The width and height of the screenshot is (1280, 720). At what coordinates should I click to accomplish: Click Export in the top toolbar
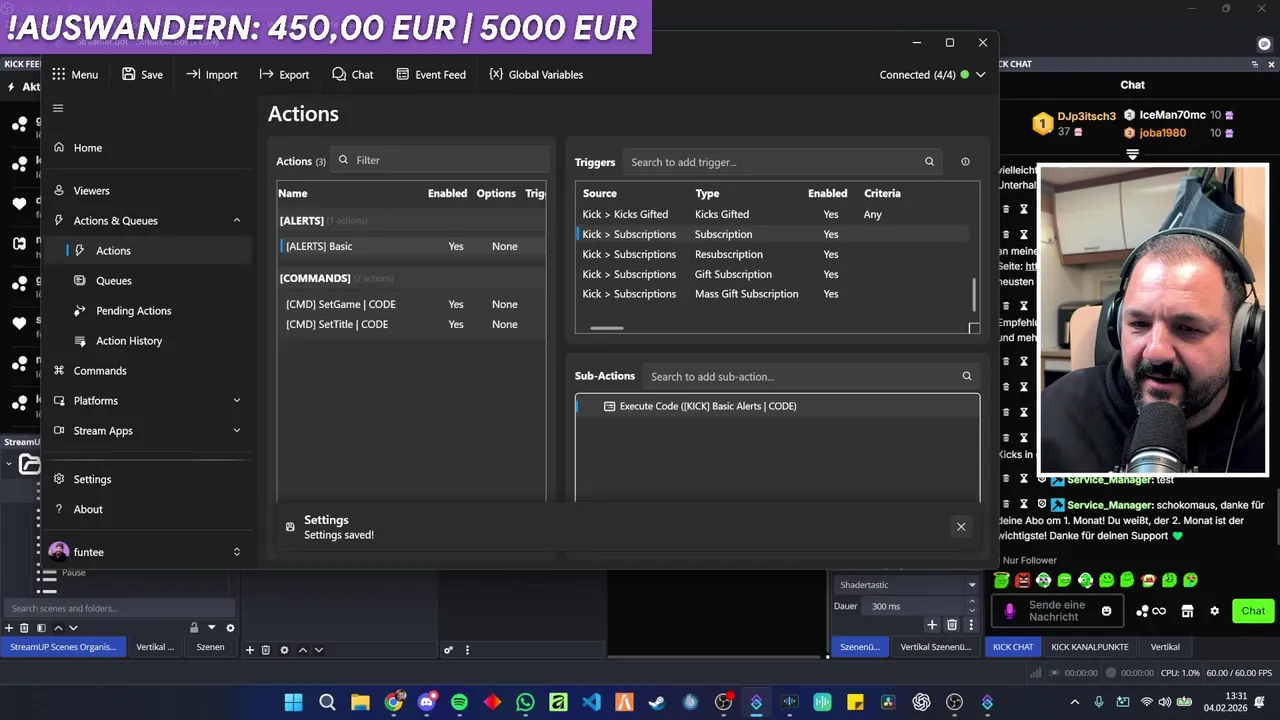(x=284, y=74)
